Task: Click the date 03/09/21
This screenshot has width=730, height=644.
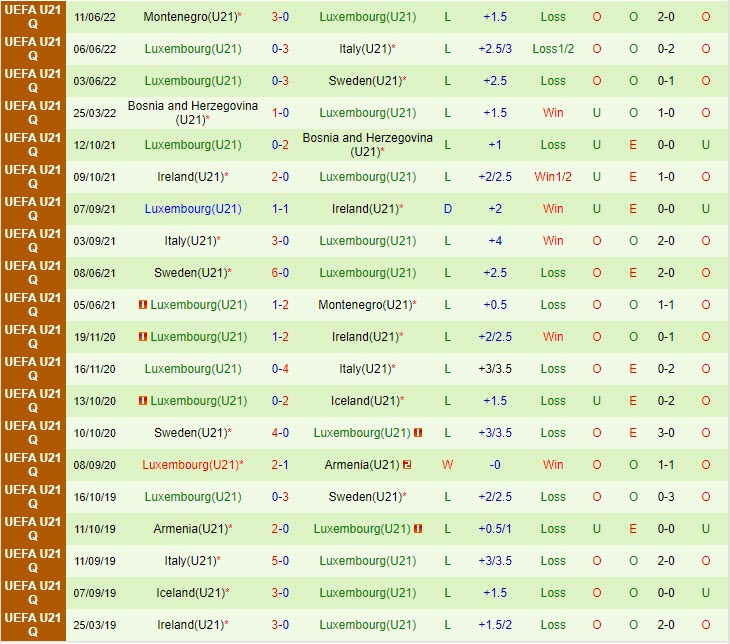Action: 95,241
